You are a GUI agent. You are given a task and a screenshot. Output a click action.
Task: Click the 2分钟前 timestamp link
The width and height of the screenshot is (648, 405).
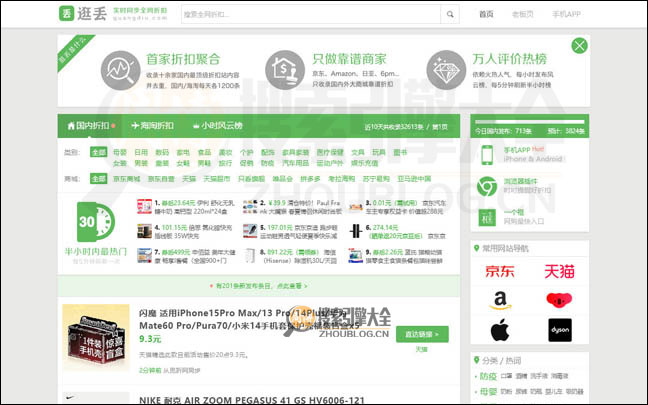pyautogui.click(x=150, y=370)
